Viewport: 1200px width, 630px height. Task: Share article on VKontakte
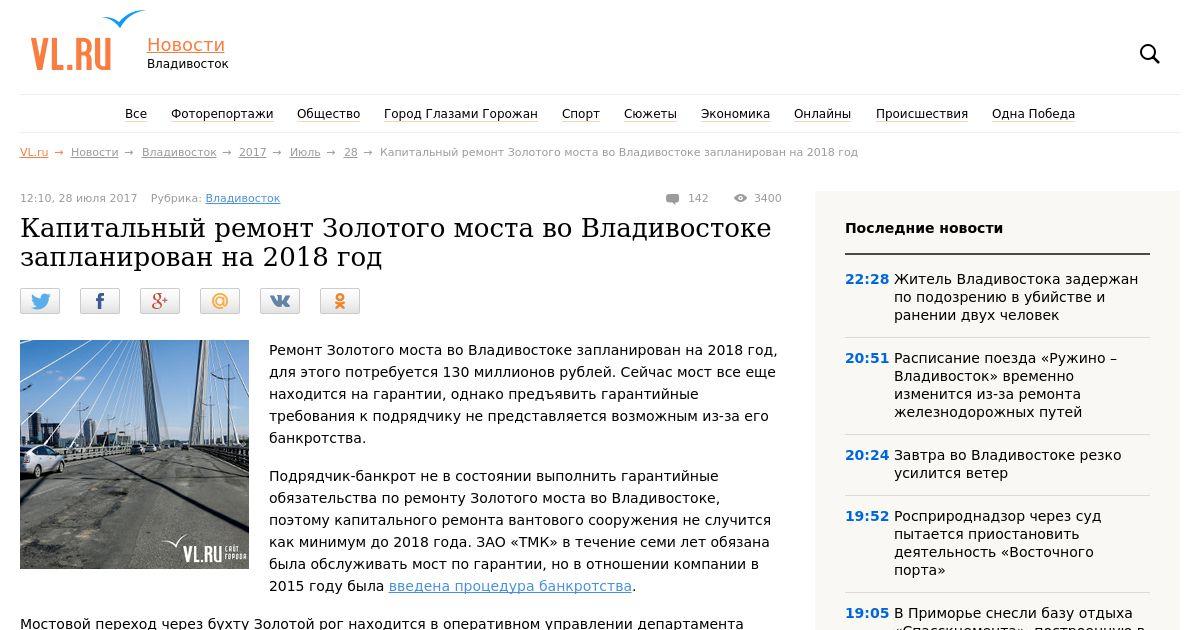(x=280, y=301)
